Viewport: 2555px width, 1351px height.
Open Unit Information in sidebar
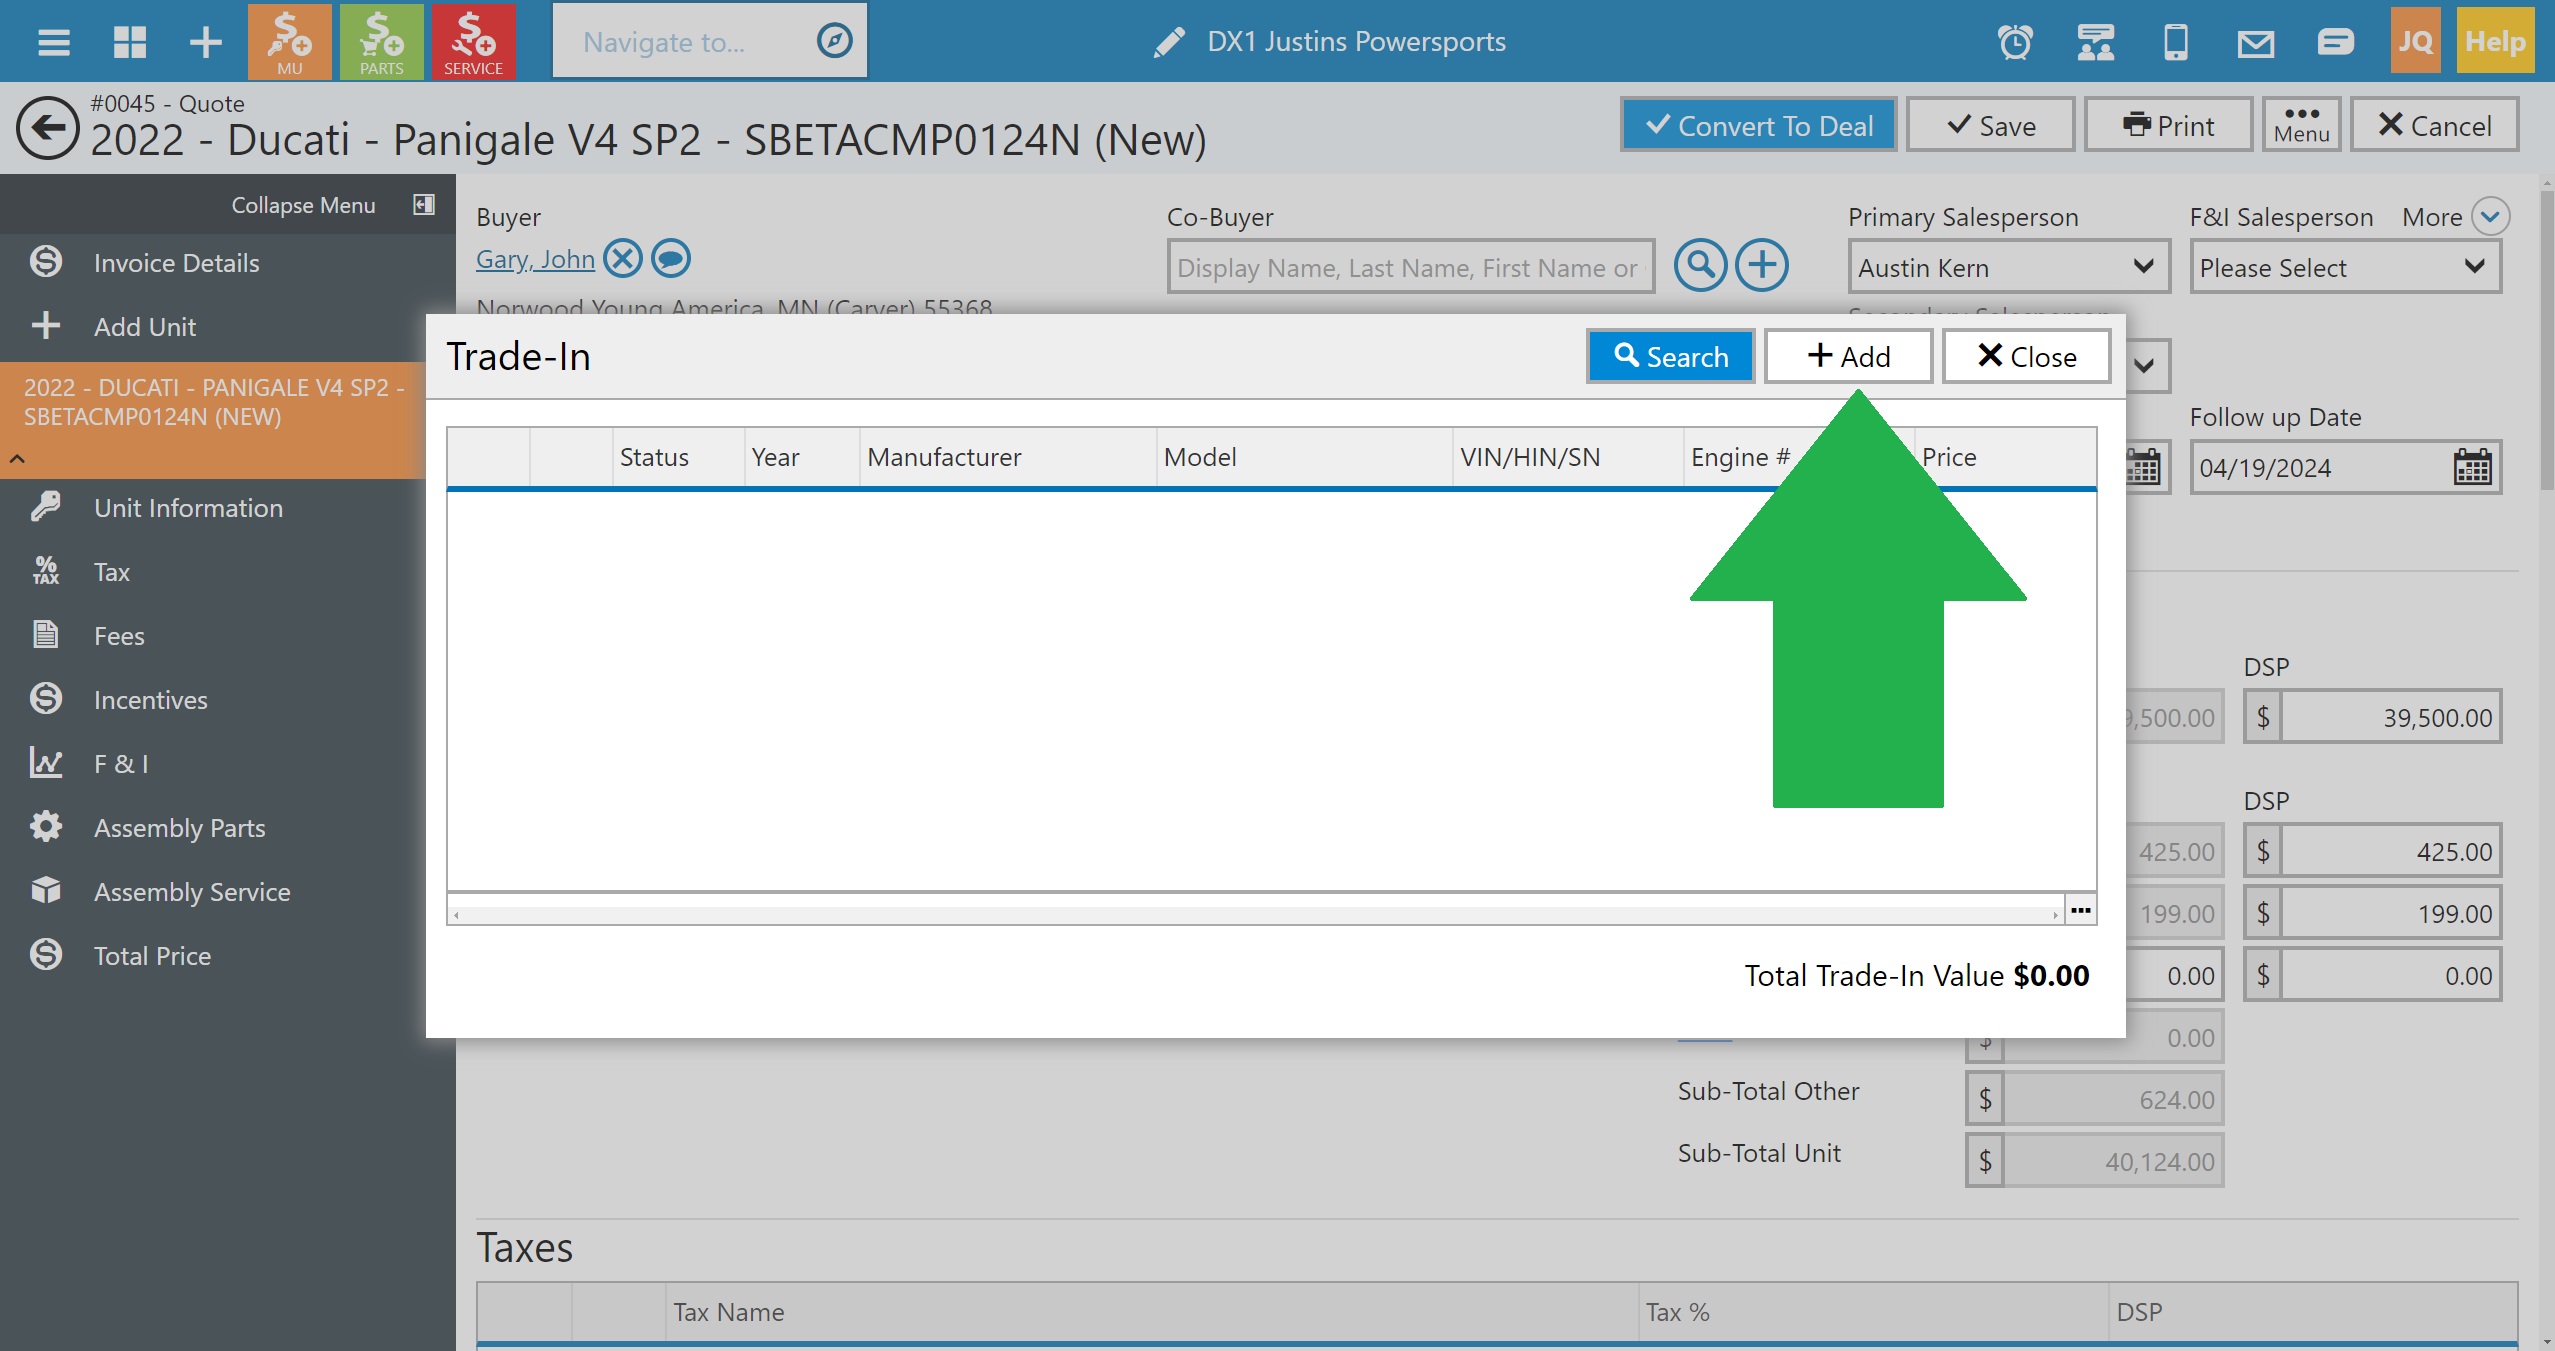pyautogui.click(x=188, y=508)
